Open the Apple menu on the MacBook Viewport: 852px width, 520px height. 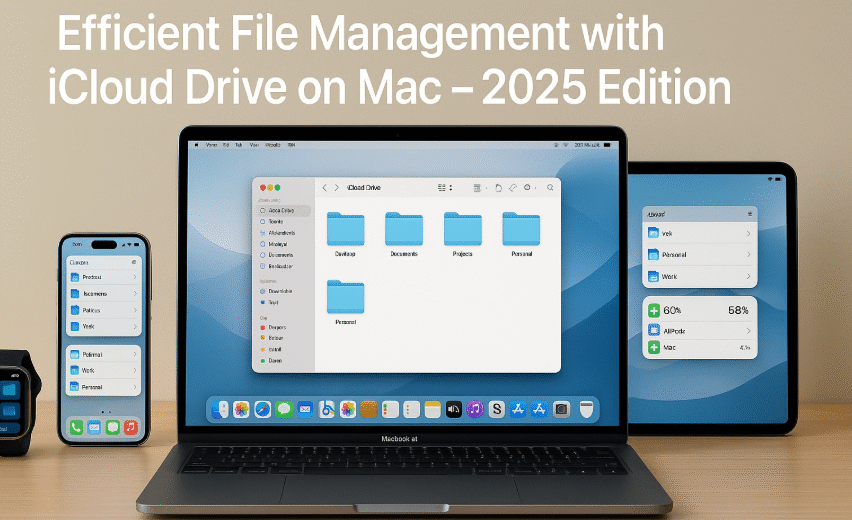coord(197,145)
